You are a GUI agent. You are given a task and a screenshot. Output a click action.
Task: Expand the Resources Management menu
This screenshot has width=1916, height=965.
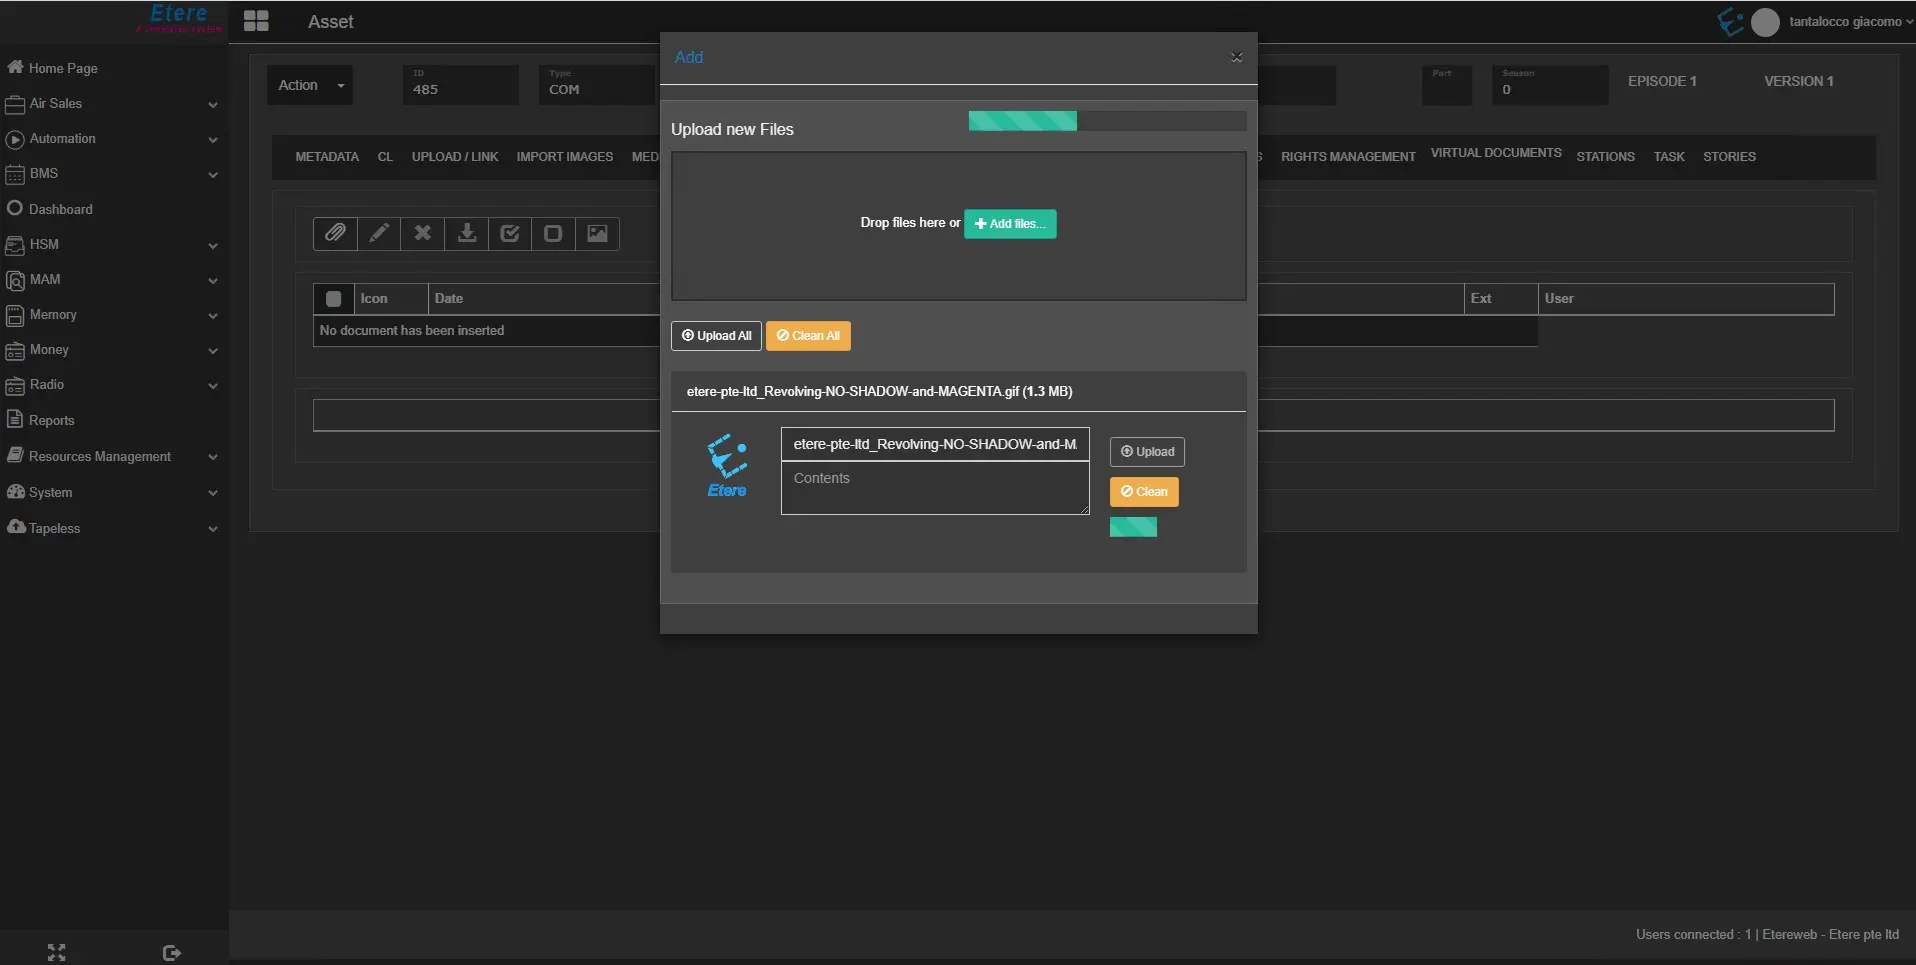point(110,457)
